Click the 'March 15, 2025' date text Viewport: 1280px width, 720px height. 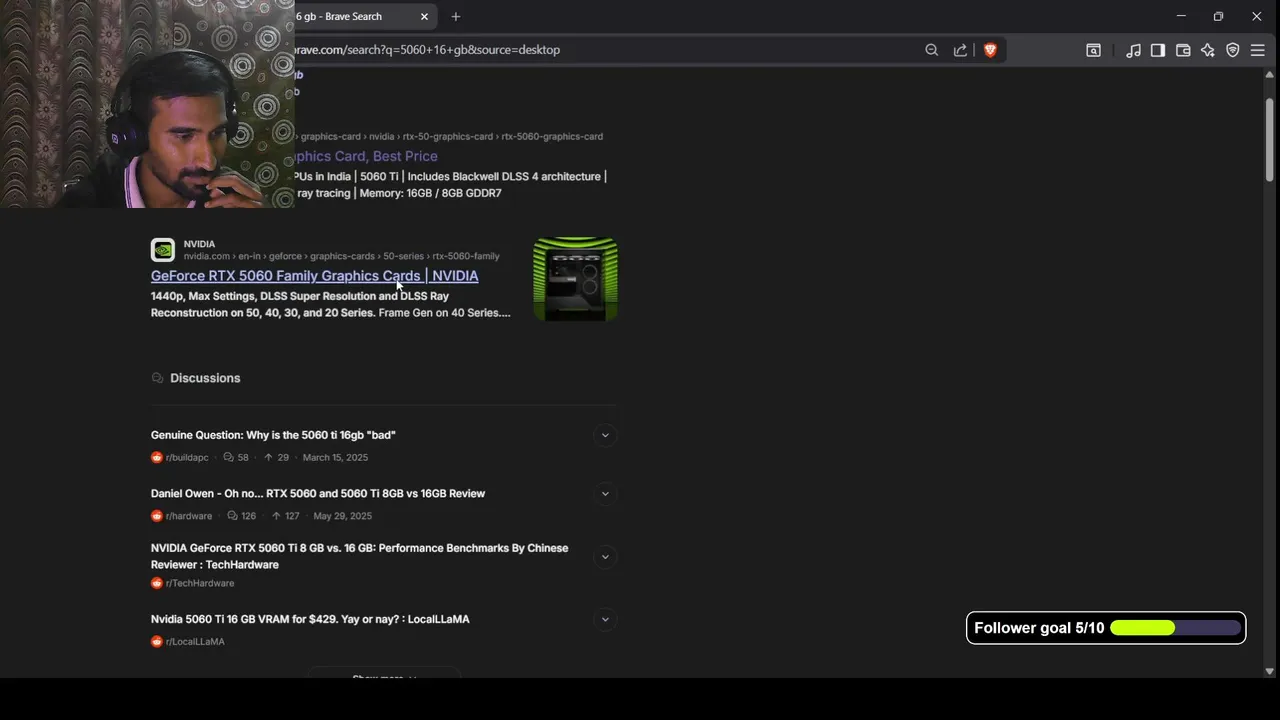click(335, 458)
